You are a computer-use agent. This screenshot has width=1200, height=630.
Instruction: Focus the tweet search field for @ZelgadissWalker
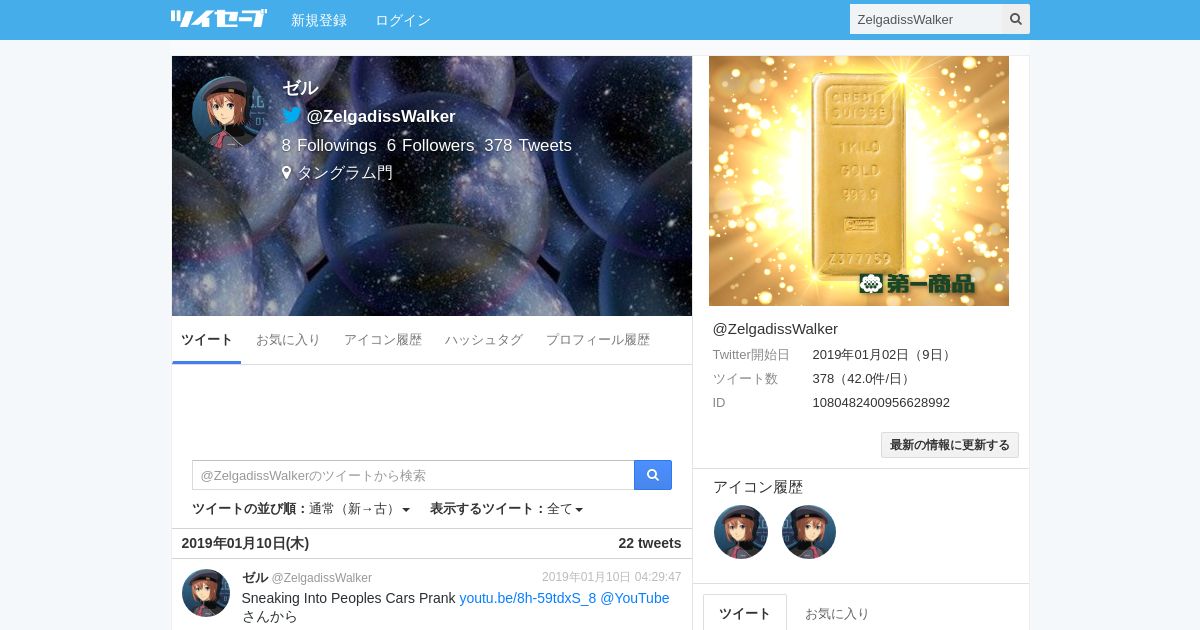pyautogui.click(x=413, y=475)
